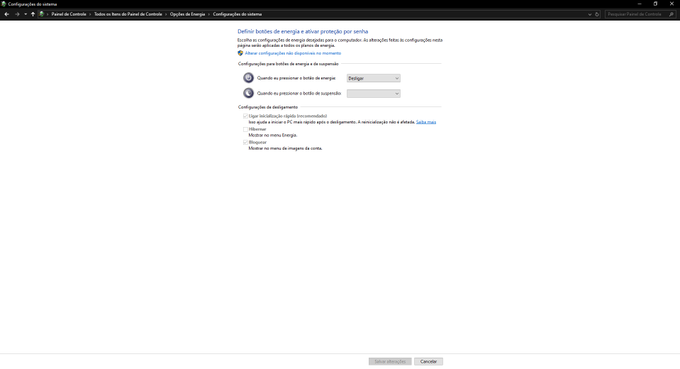Click the sleep button moon icon
This screenshot has height=369, width=680.
(x=248, y=93)
